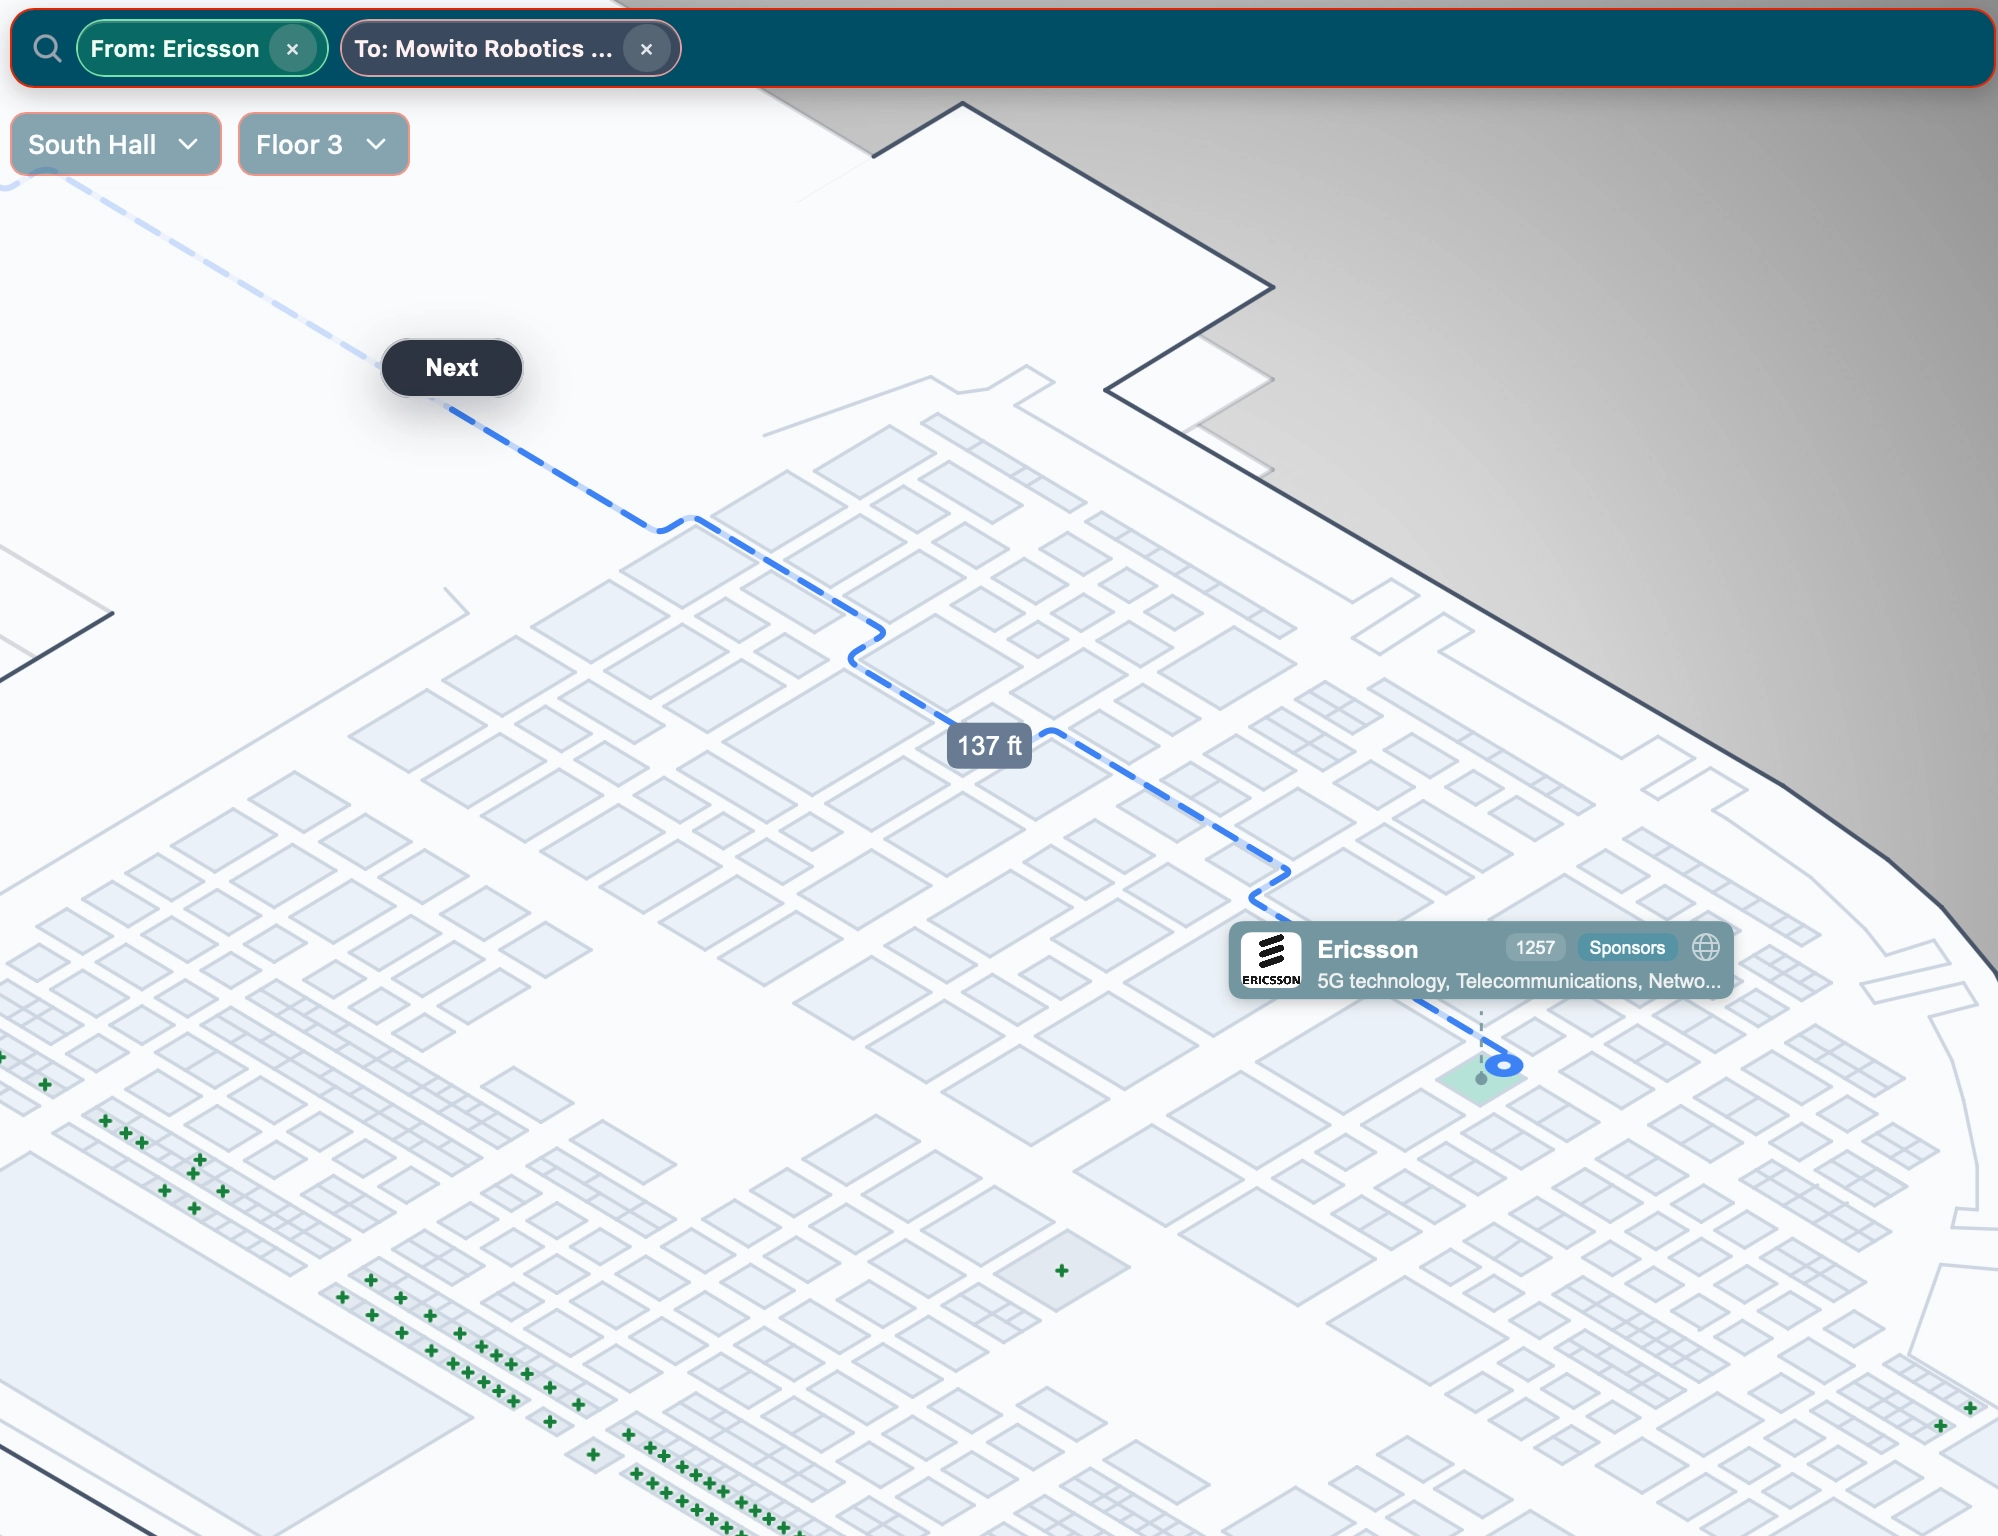This screenshot has width=1998, height=1536.
Task: Click the search magnifier icon
Action: [x=46, y=48]
